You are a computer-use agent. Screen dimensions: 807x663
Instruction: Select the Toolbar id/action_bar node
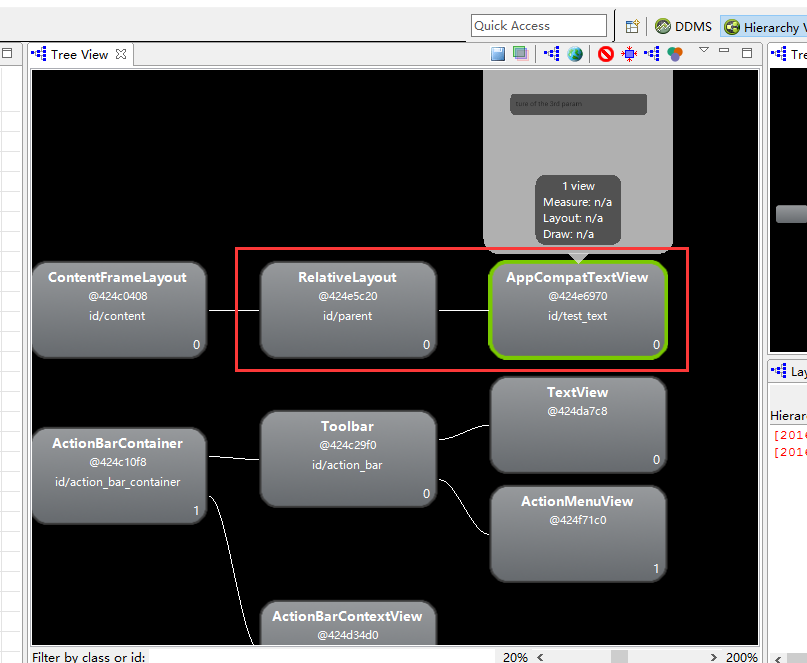coord(348,458)
